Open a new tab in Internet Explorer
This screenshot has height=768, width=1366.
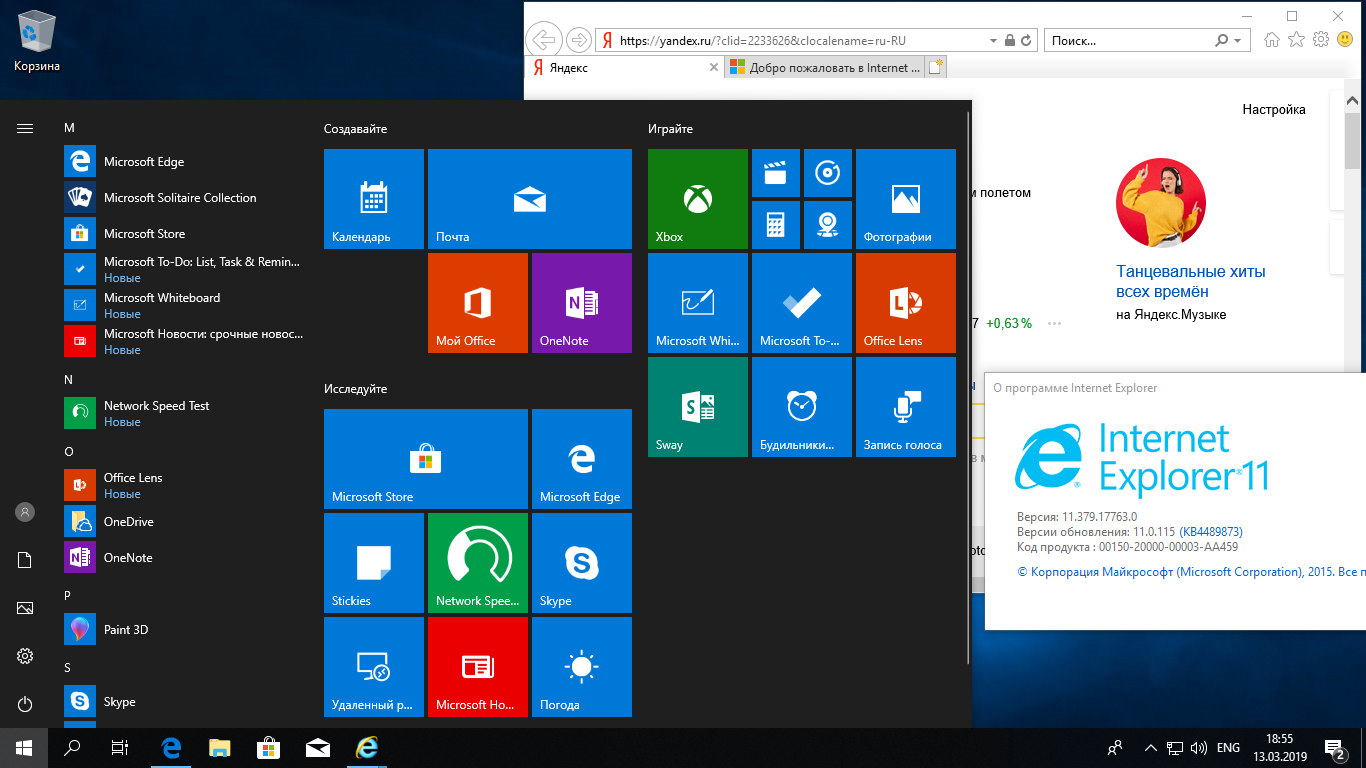point(936,68)
